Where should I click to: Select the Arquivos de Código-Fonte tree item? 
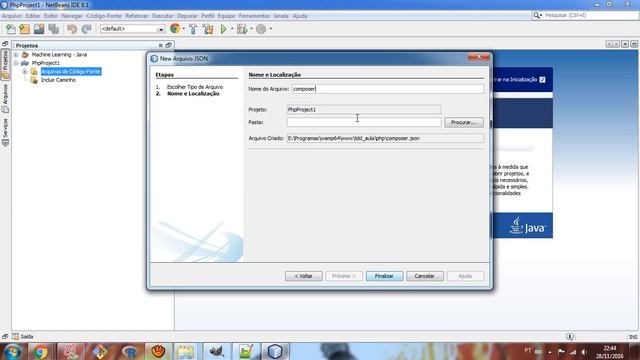point(71,71)
